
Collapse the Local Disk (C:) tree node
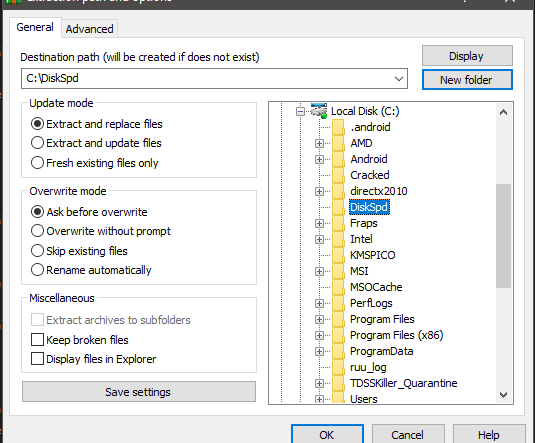click(300, 111)
